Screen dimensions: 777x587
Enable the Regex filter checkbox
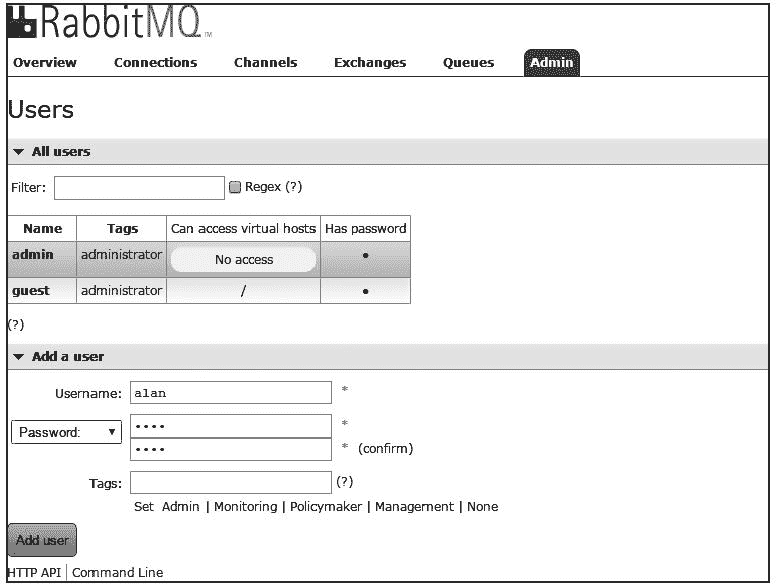coord(235,187)
